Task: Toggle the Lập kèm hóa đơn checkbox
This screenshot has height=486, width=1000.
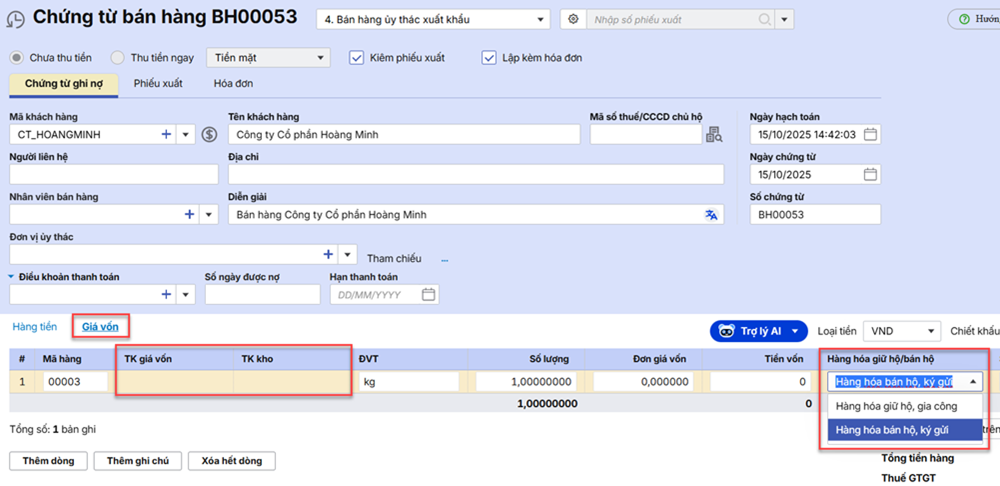Action: pyautogui.click(x=489, y=58)
